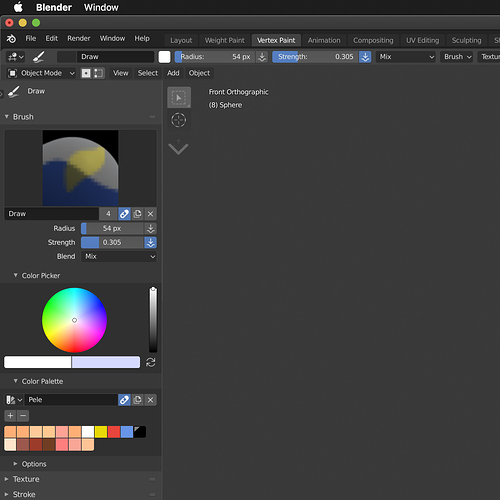Toggle fake user for Pele palette
The width and height of the screenshot is (500, 500).
(124, 400)
